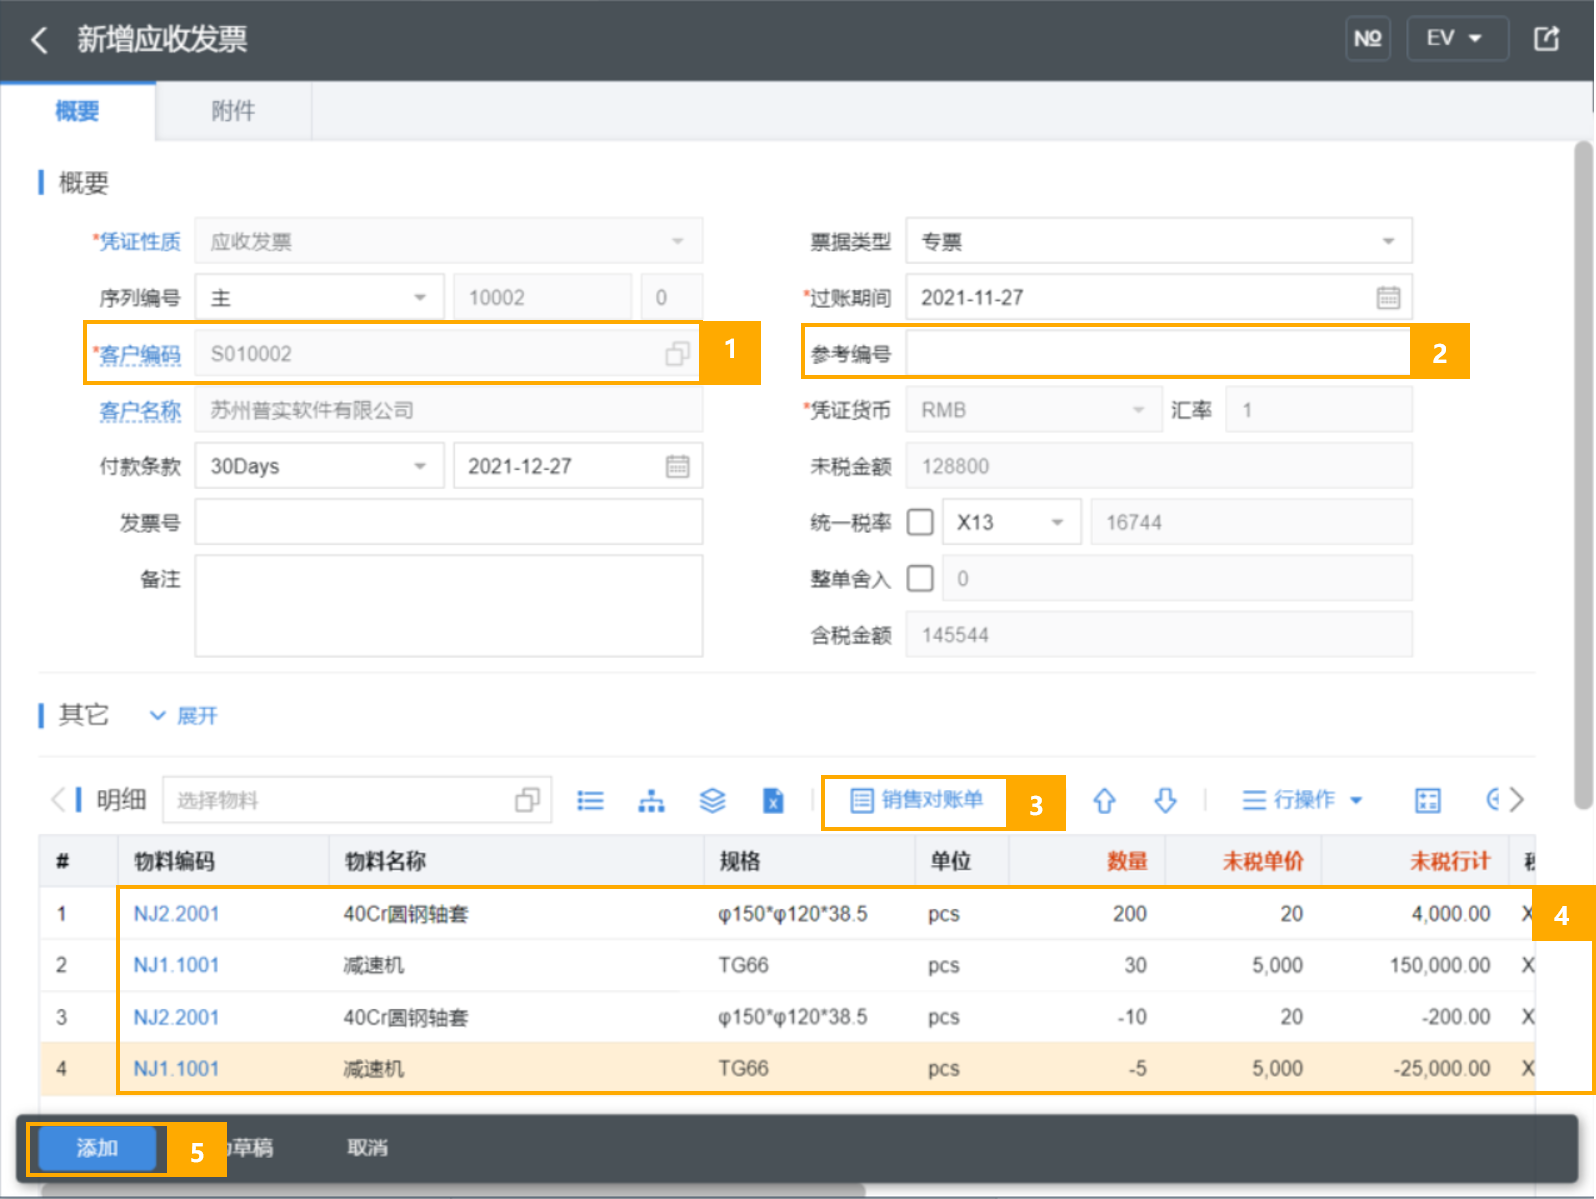The image size is (1596, 1199).
Task: Open the 票据类型 dropdown
Action: click(1158, 242)
